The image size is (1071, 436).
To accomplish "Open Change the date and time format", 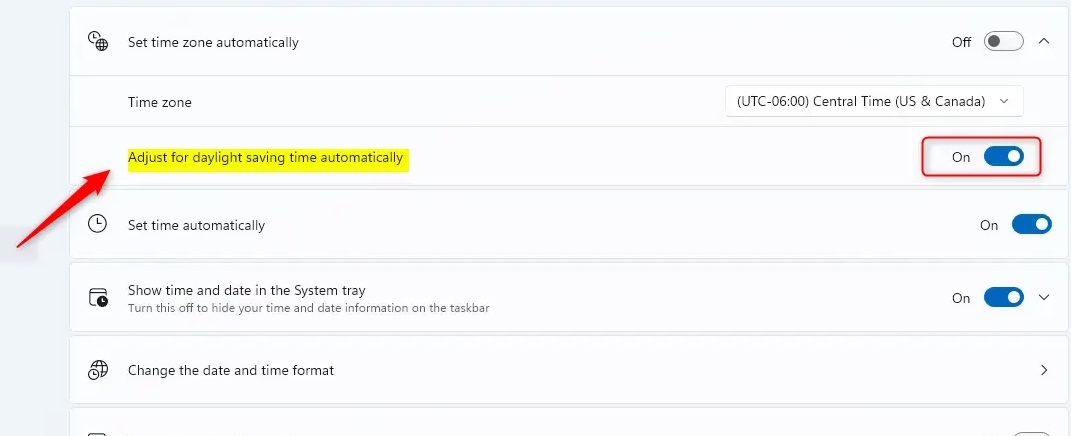I will [231, 370].
